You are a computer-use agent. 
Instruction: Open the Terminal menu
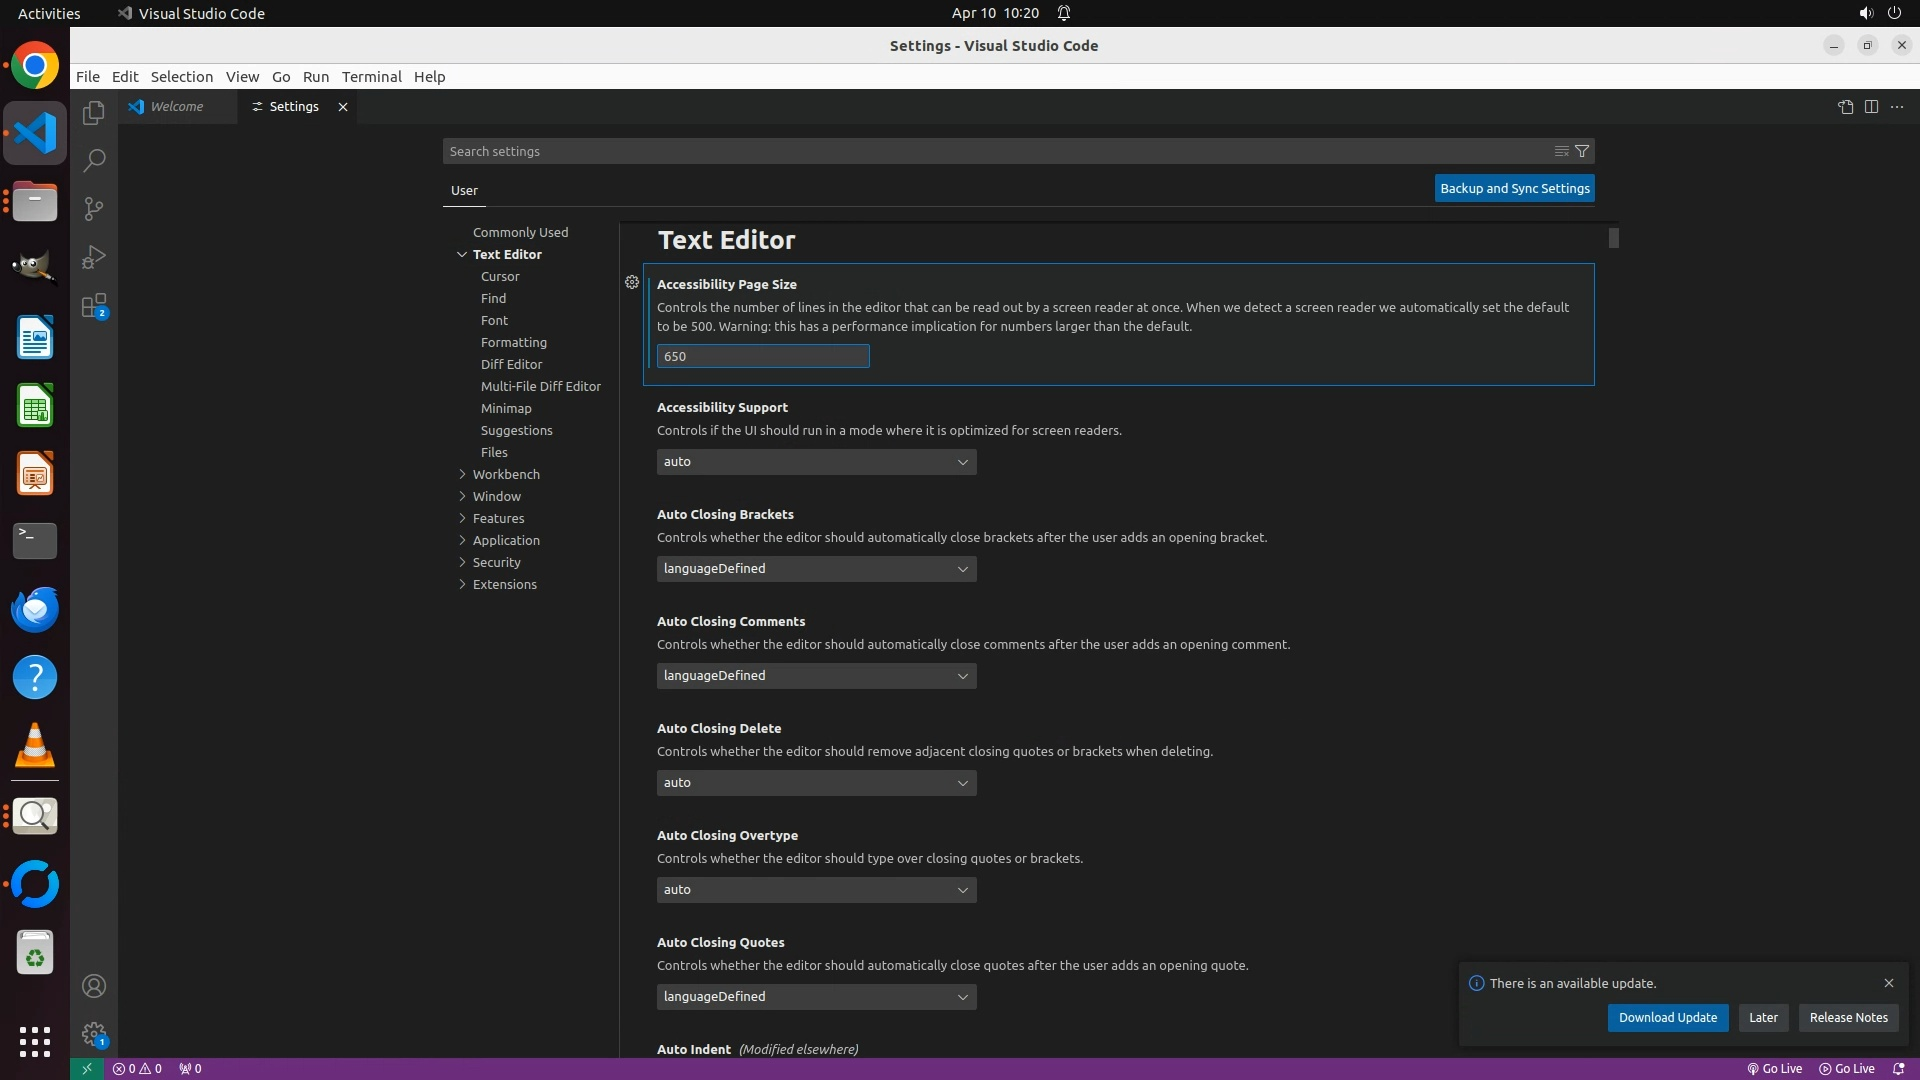click(x=371, y=77)
